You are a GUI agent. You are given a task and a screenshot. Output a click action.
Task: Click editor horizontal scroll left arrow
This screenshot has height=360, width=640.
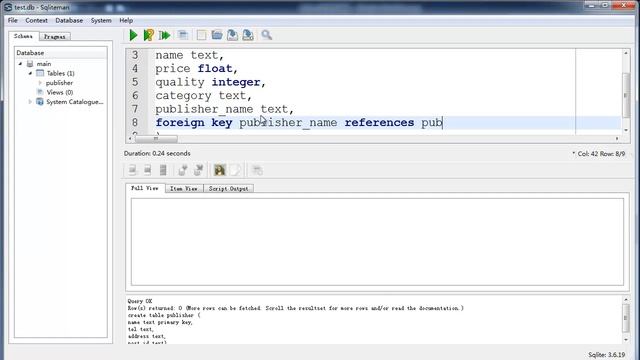click(130, 139)
